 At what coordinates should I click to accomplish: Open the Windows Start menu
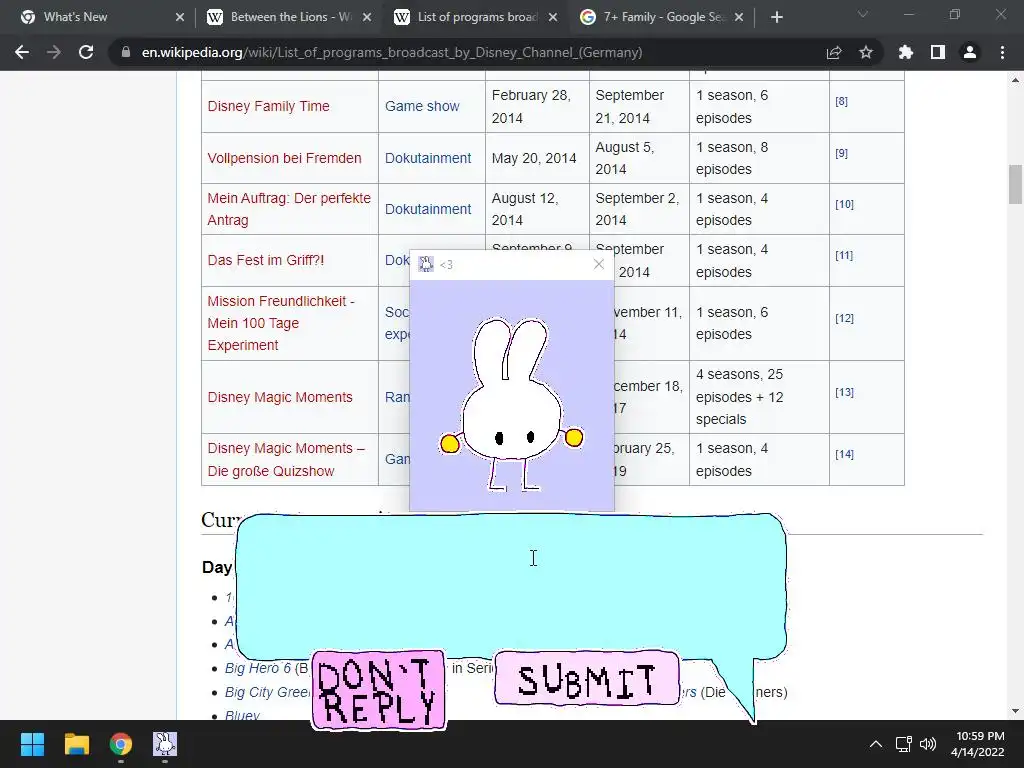(32, 744)
